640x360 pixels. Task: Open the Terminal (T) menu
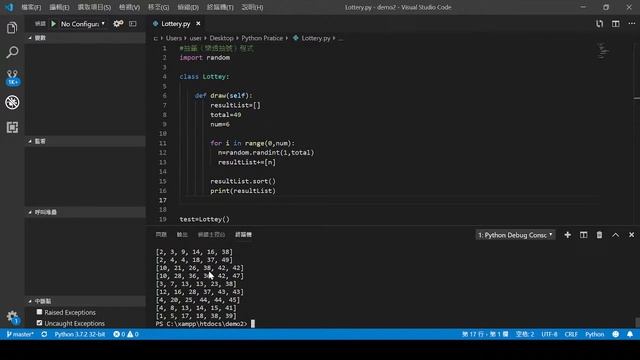[220, 7]
